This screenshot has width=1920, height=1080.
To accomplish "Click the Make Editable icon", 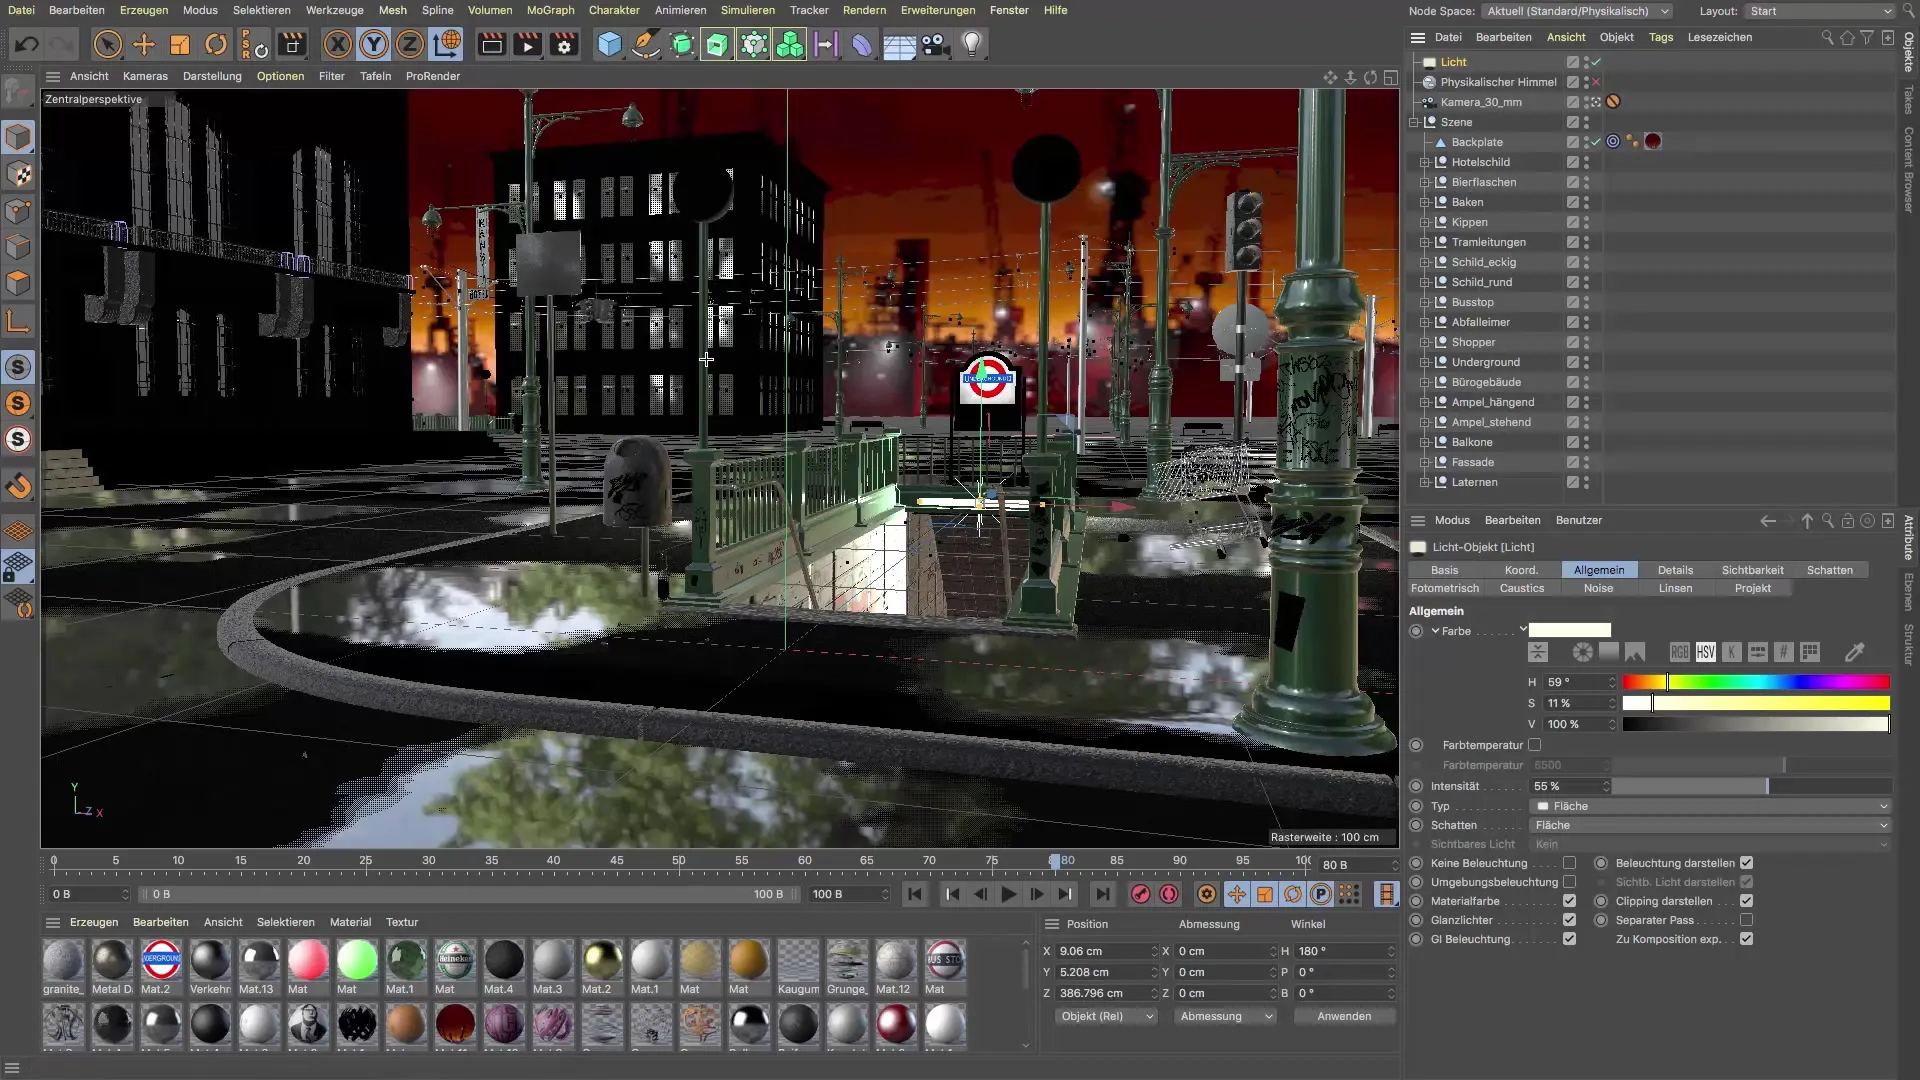I will [18, 92].
